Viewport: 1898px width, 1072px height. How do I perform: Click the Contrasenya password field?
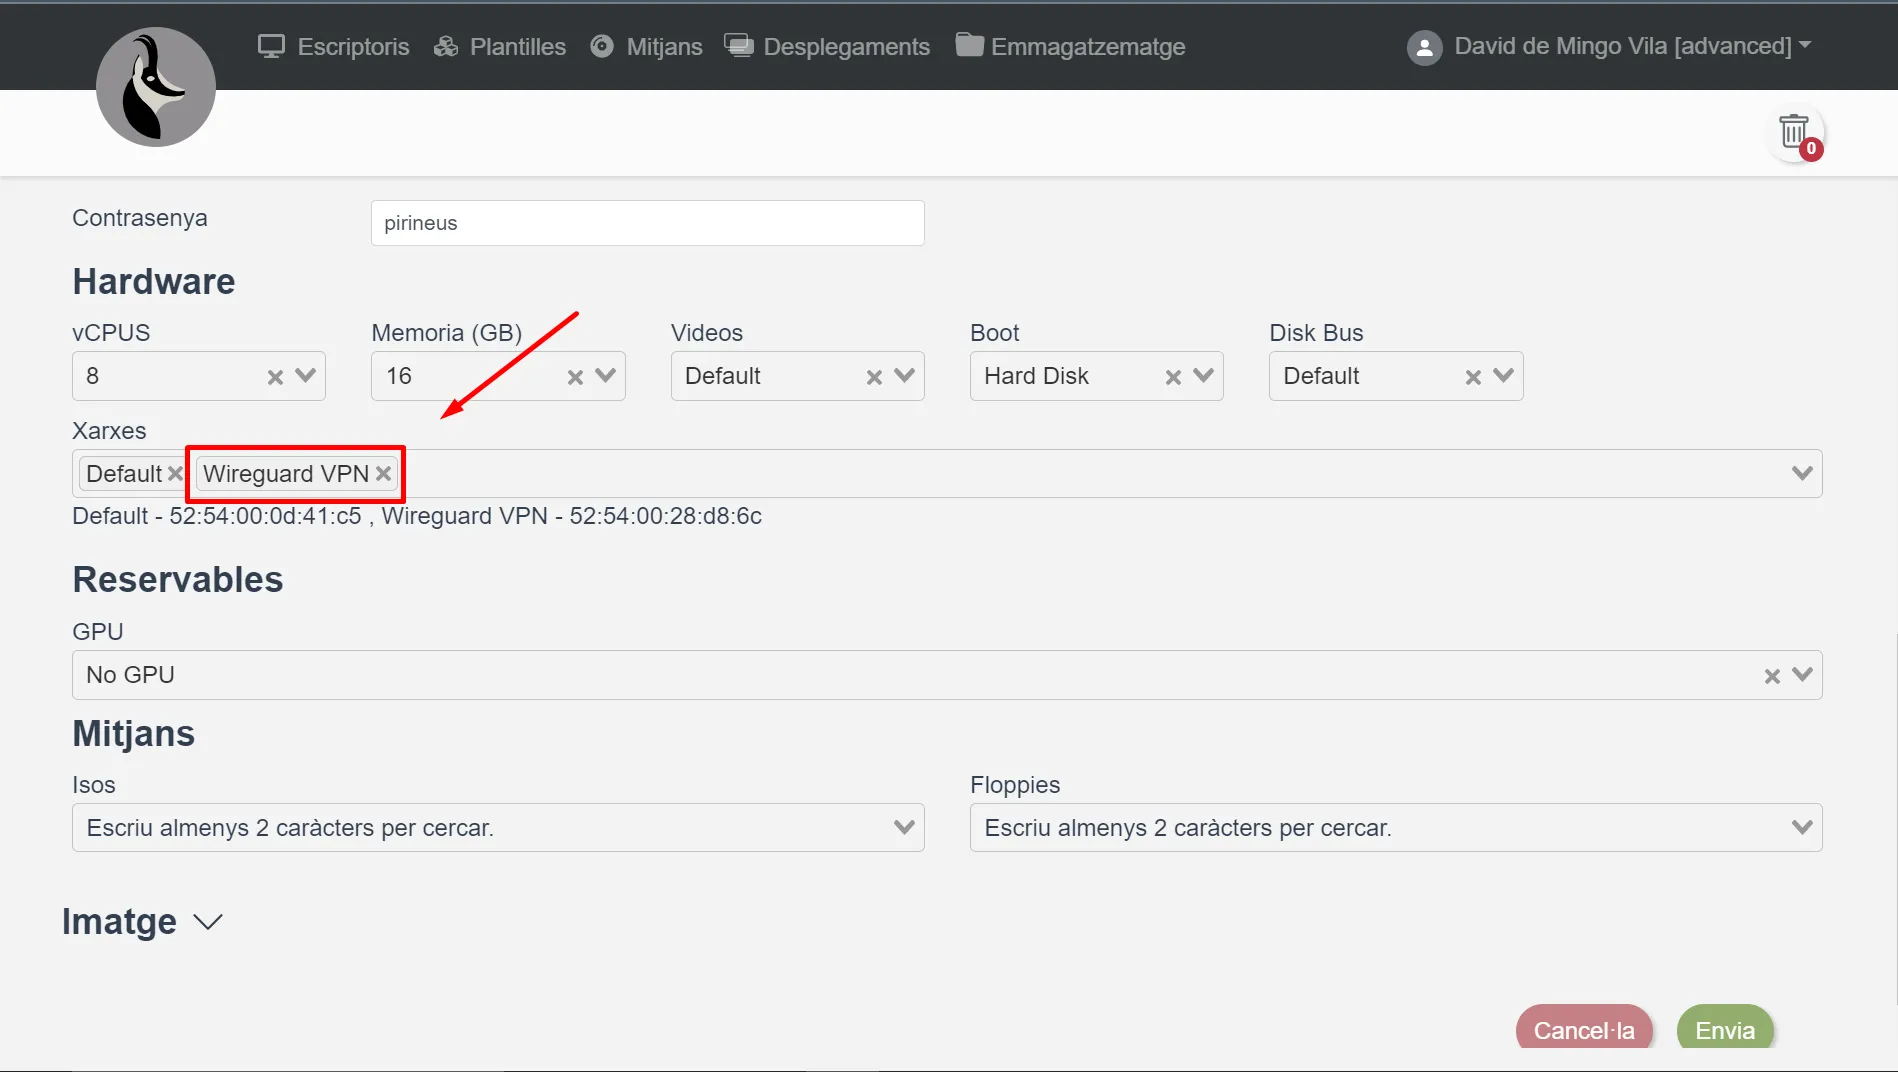[x=647, y=223]
